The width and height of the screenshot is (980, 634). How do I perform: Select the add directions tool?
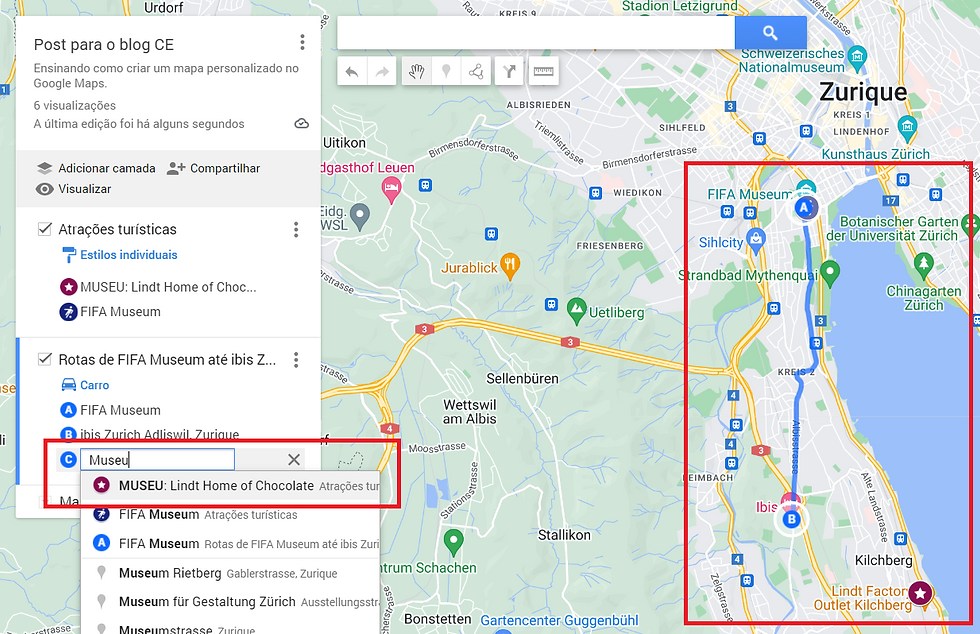(x=509, y=72)
